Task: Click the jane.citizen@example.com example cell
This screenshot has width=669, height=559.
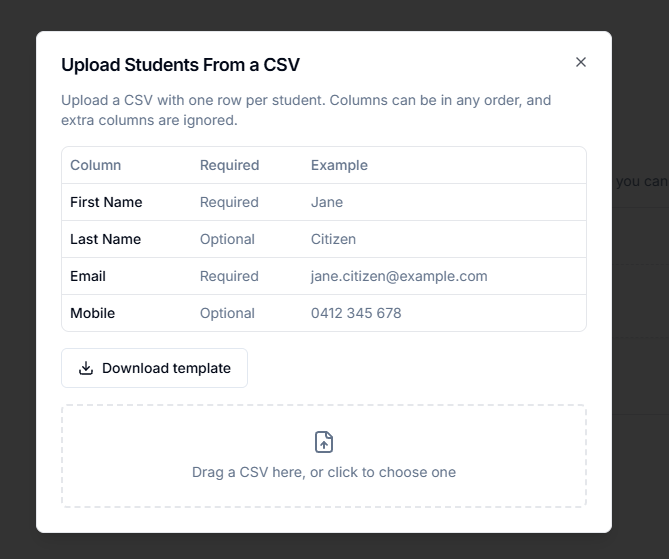Action: pos(399,276)
